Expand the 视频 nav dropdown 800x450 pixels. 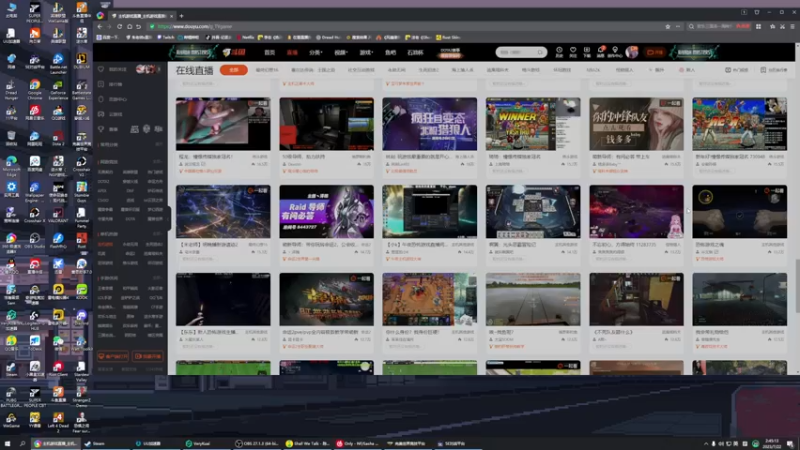(341, 52)
